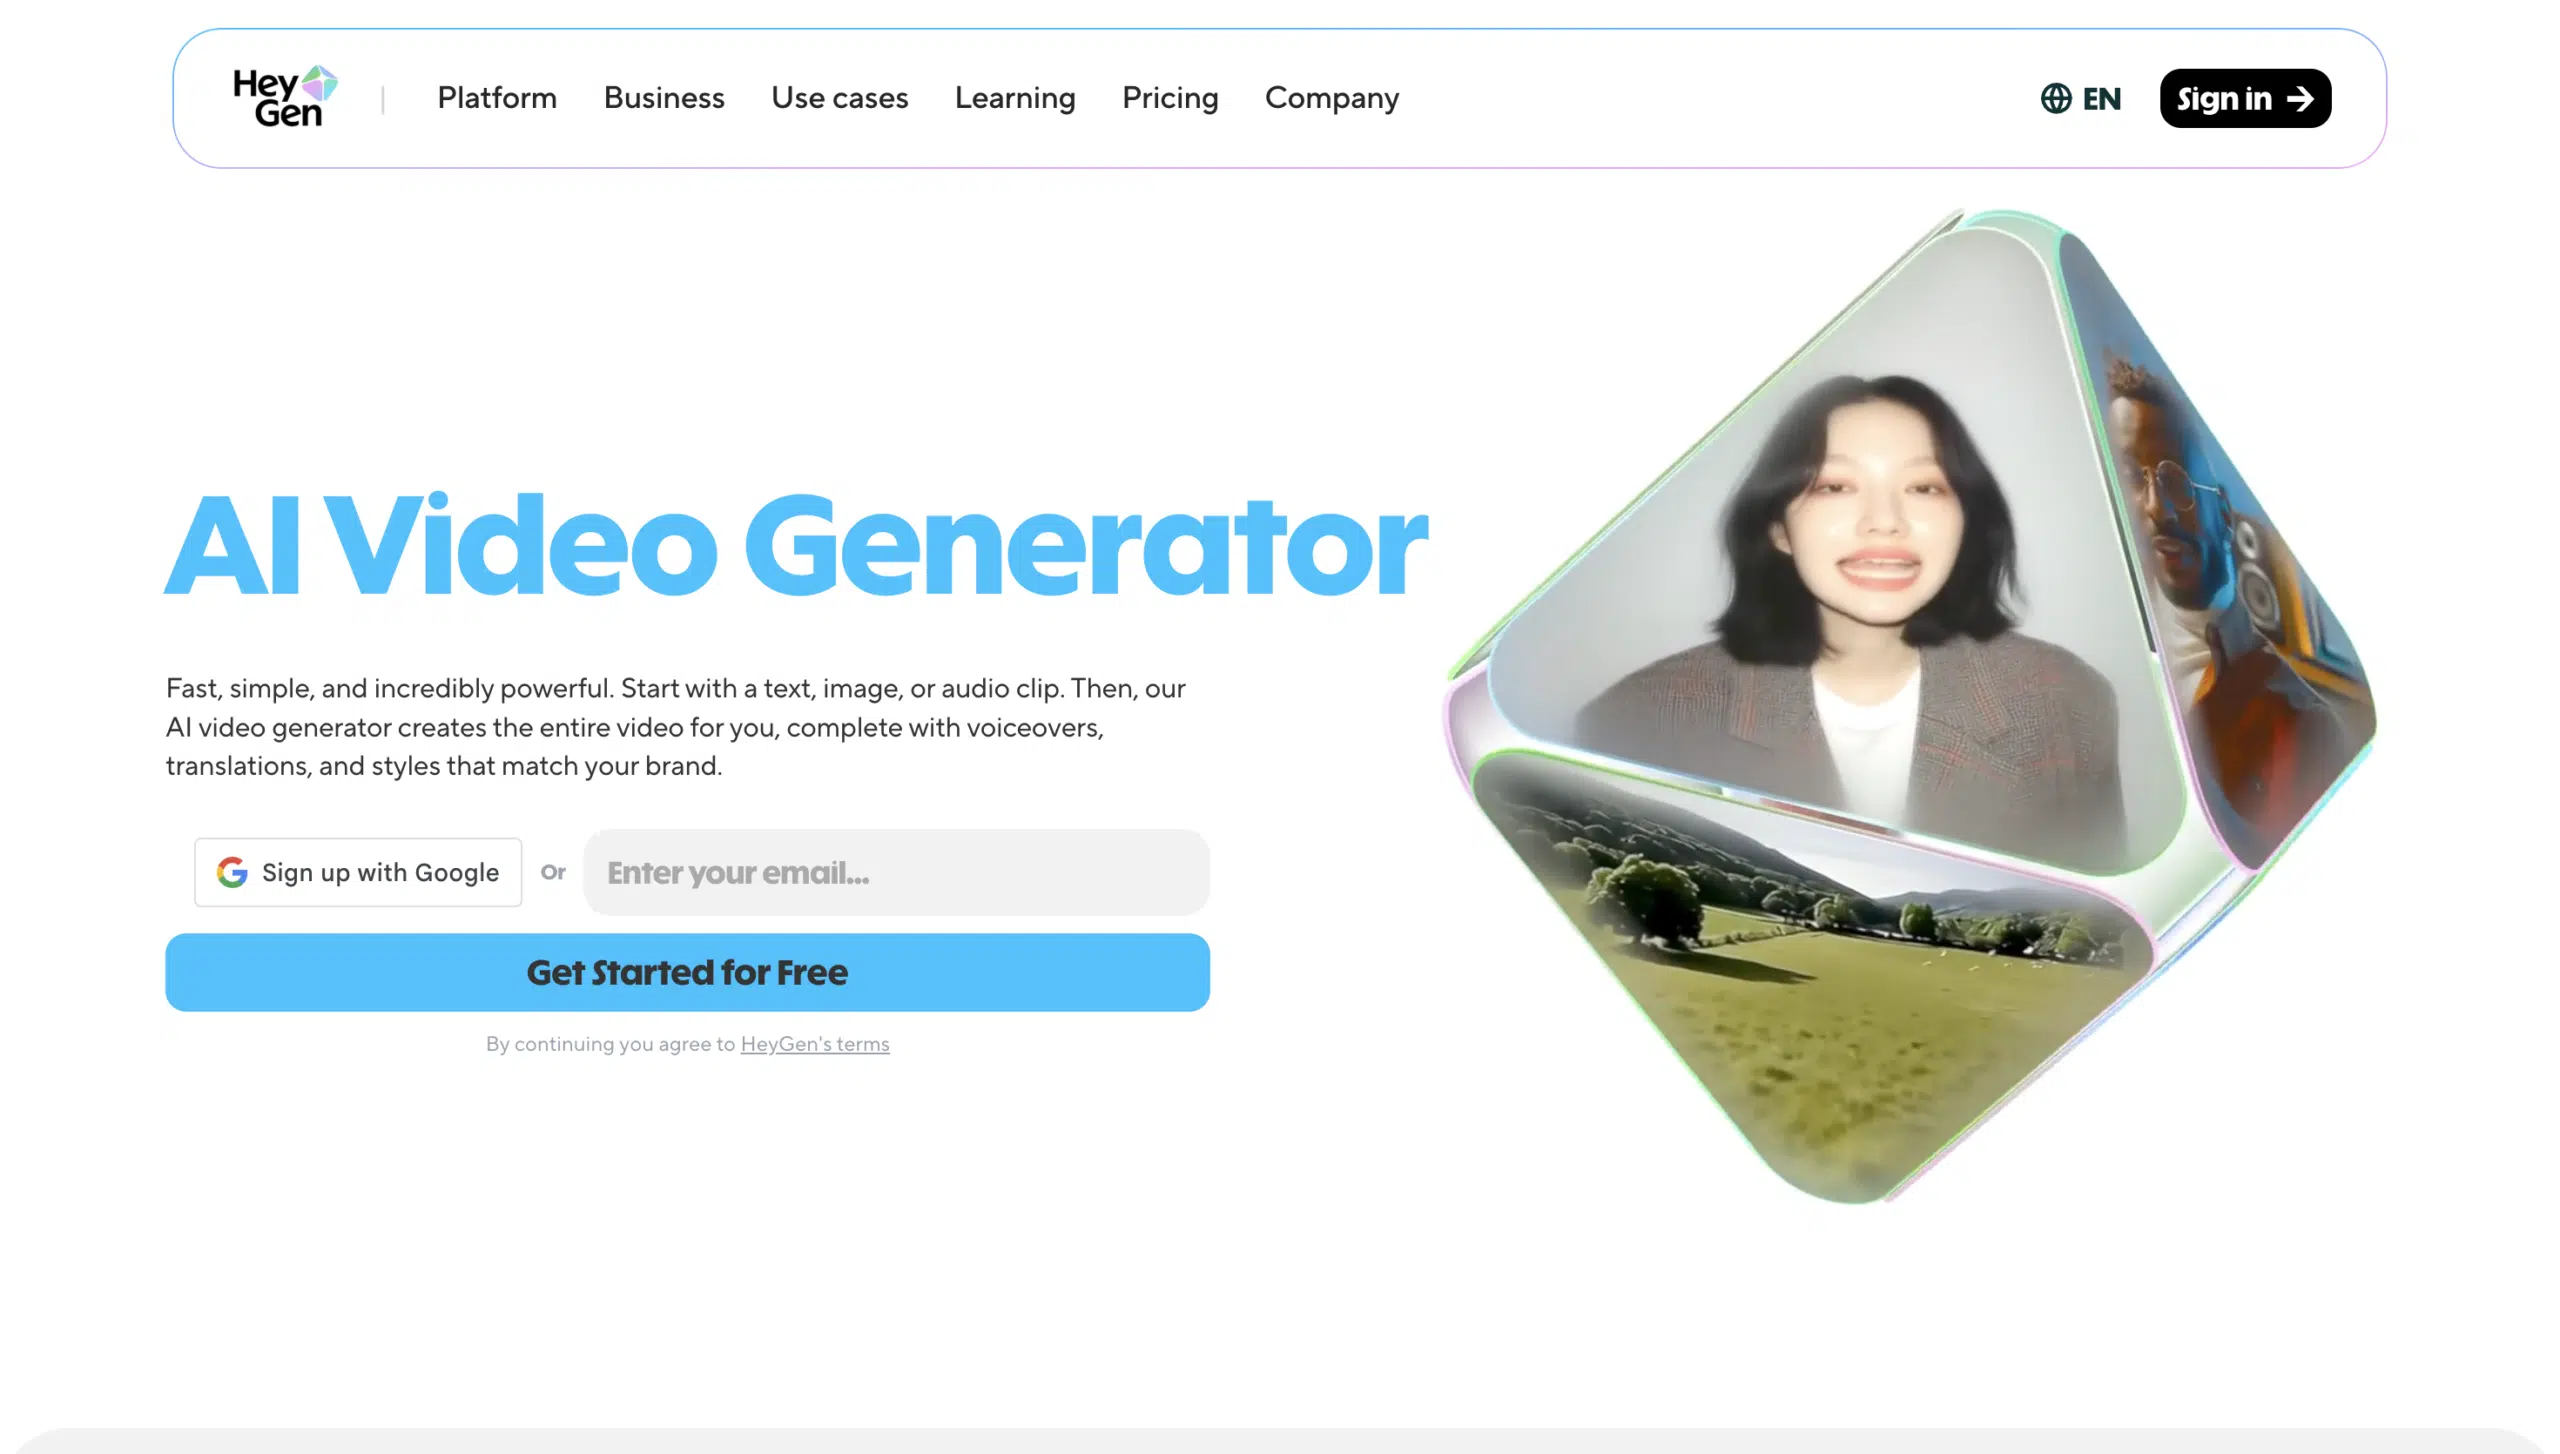The image size is (2560, 1454).
Task: Open the Platform dropdown
Action: (x=496, y=97)
